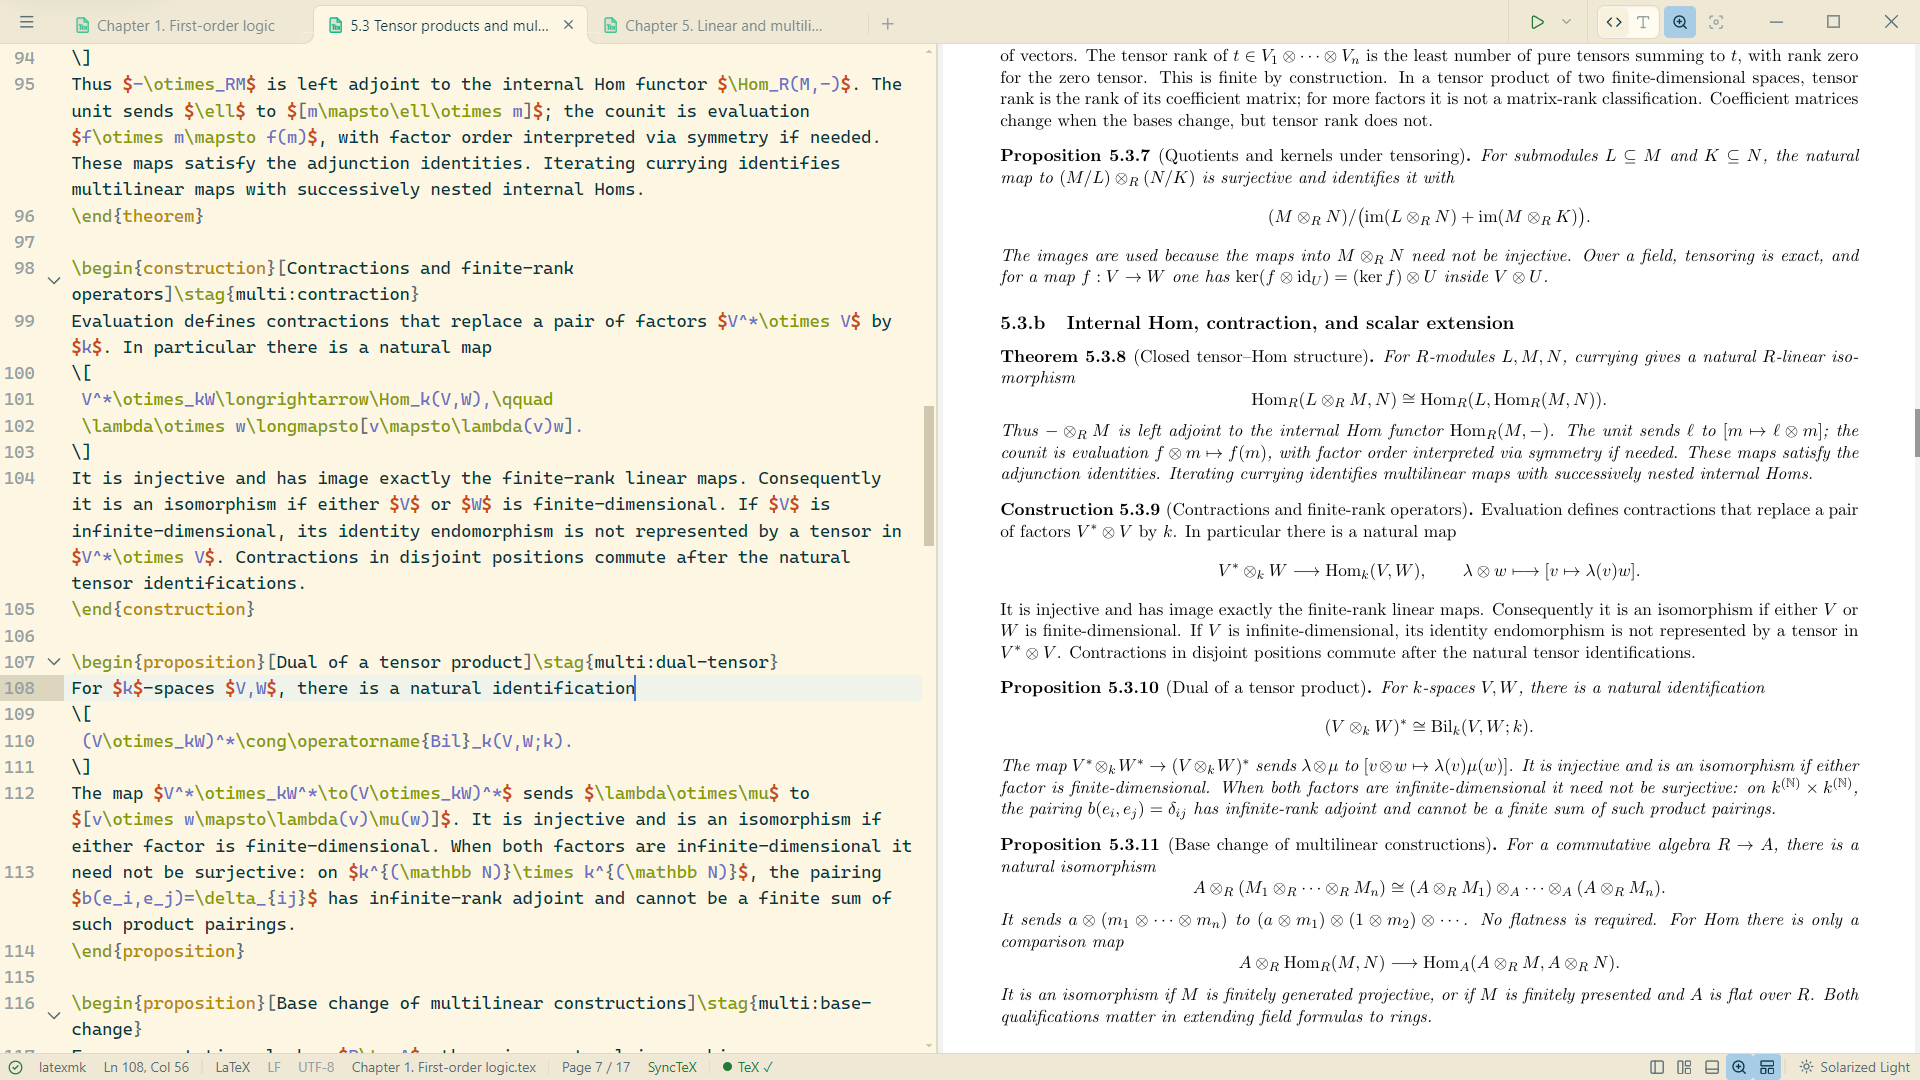1920x1080 pixels.
Task: Change the LaTeX language mode
Action: 232,1067
